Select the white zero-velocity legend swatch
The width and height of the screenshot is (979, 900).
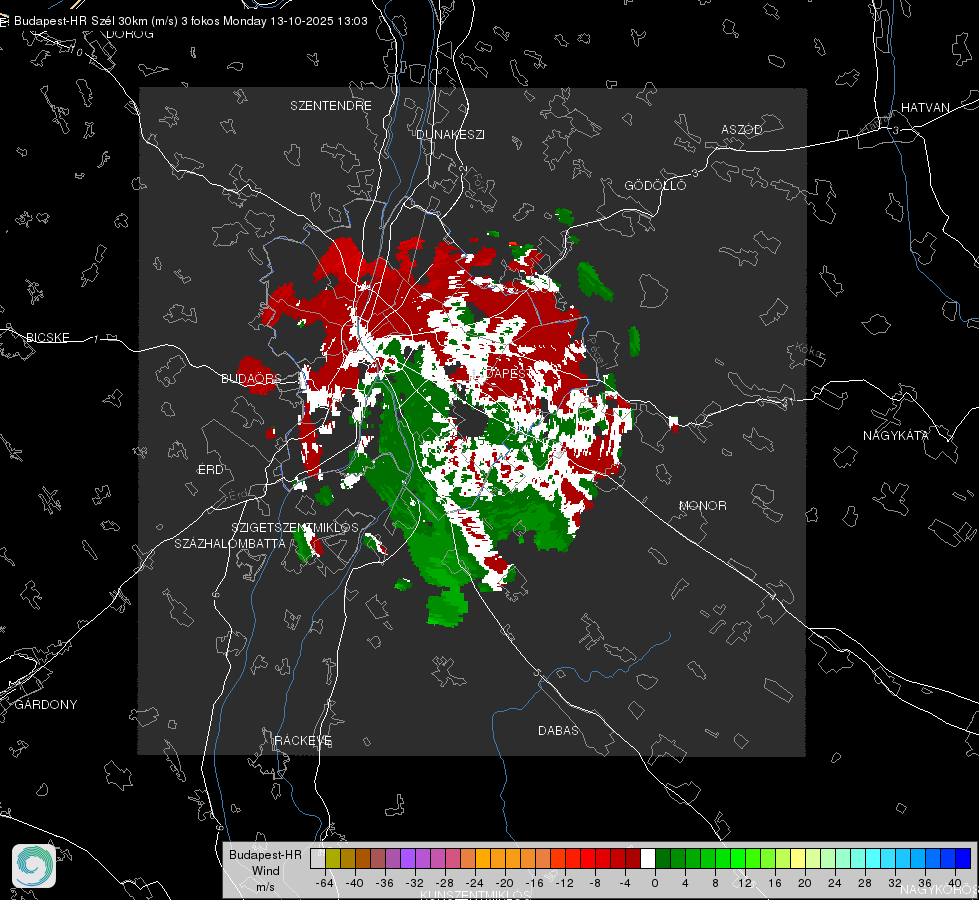648,858
